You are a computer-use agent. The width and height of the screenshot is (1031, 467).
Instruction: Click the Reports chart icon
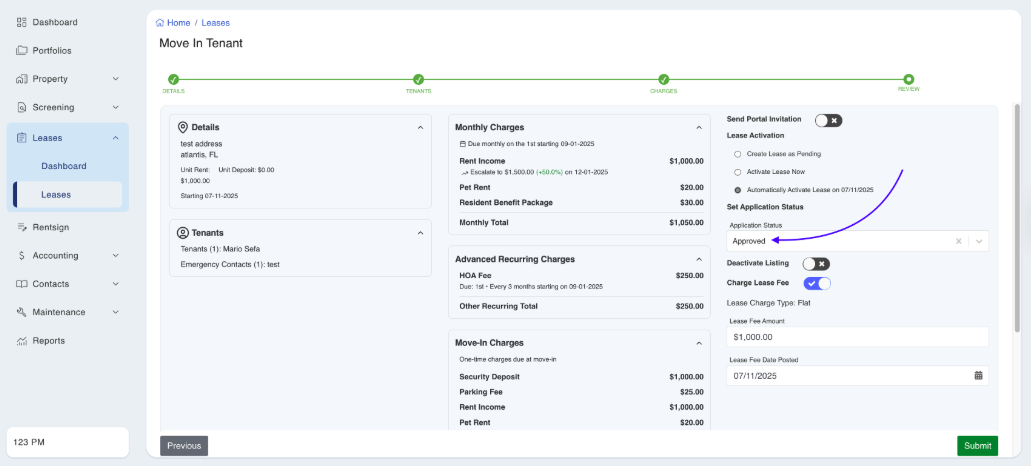pos(22,341)
